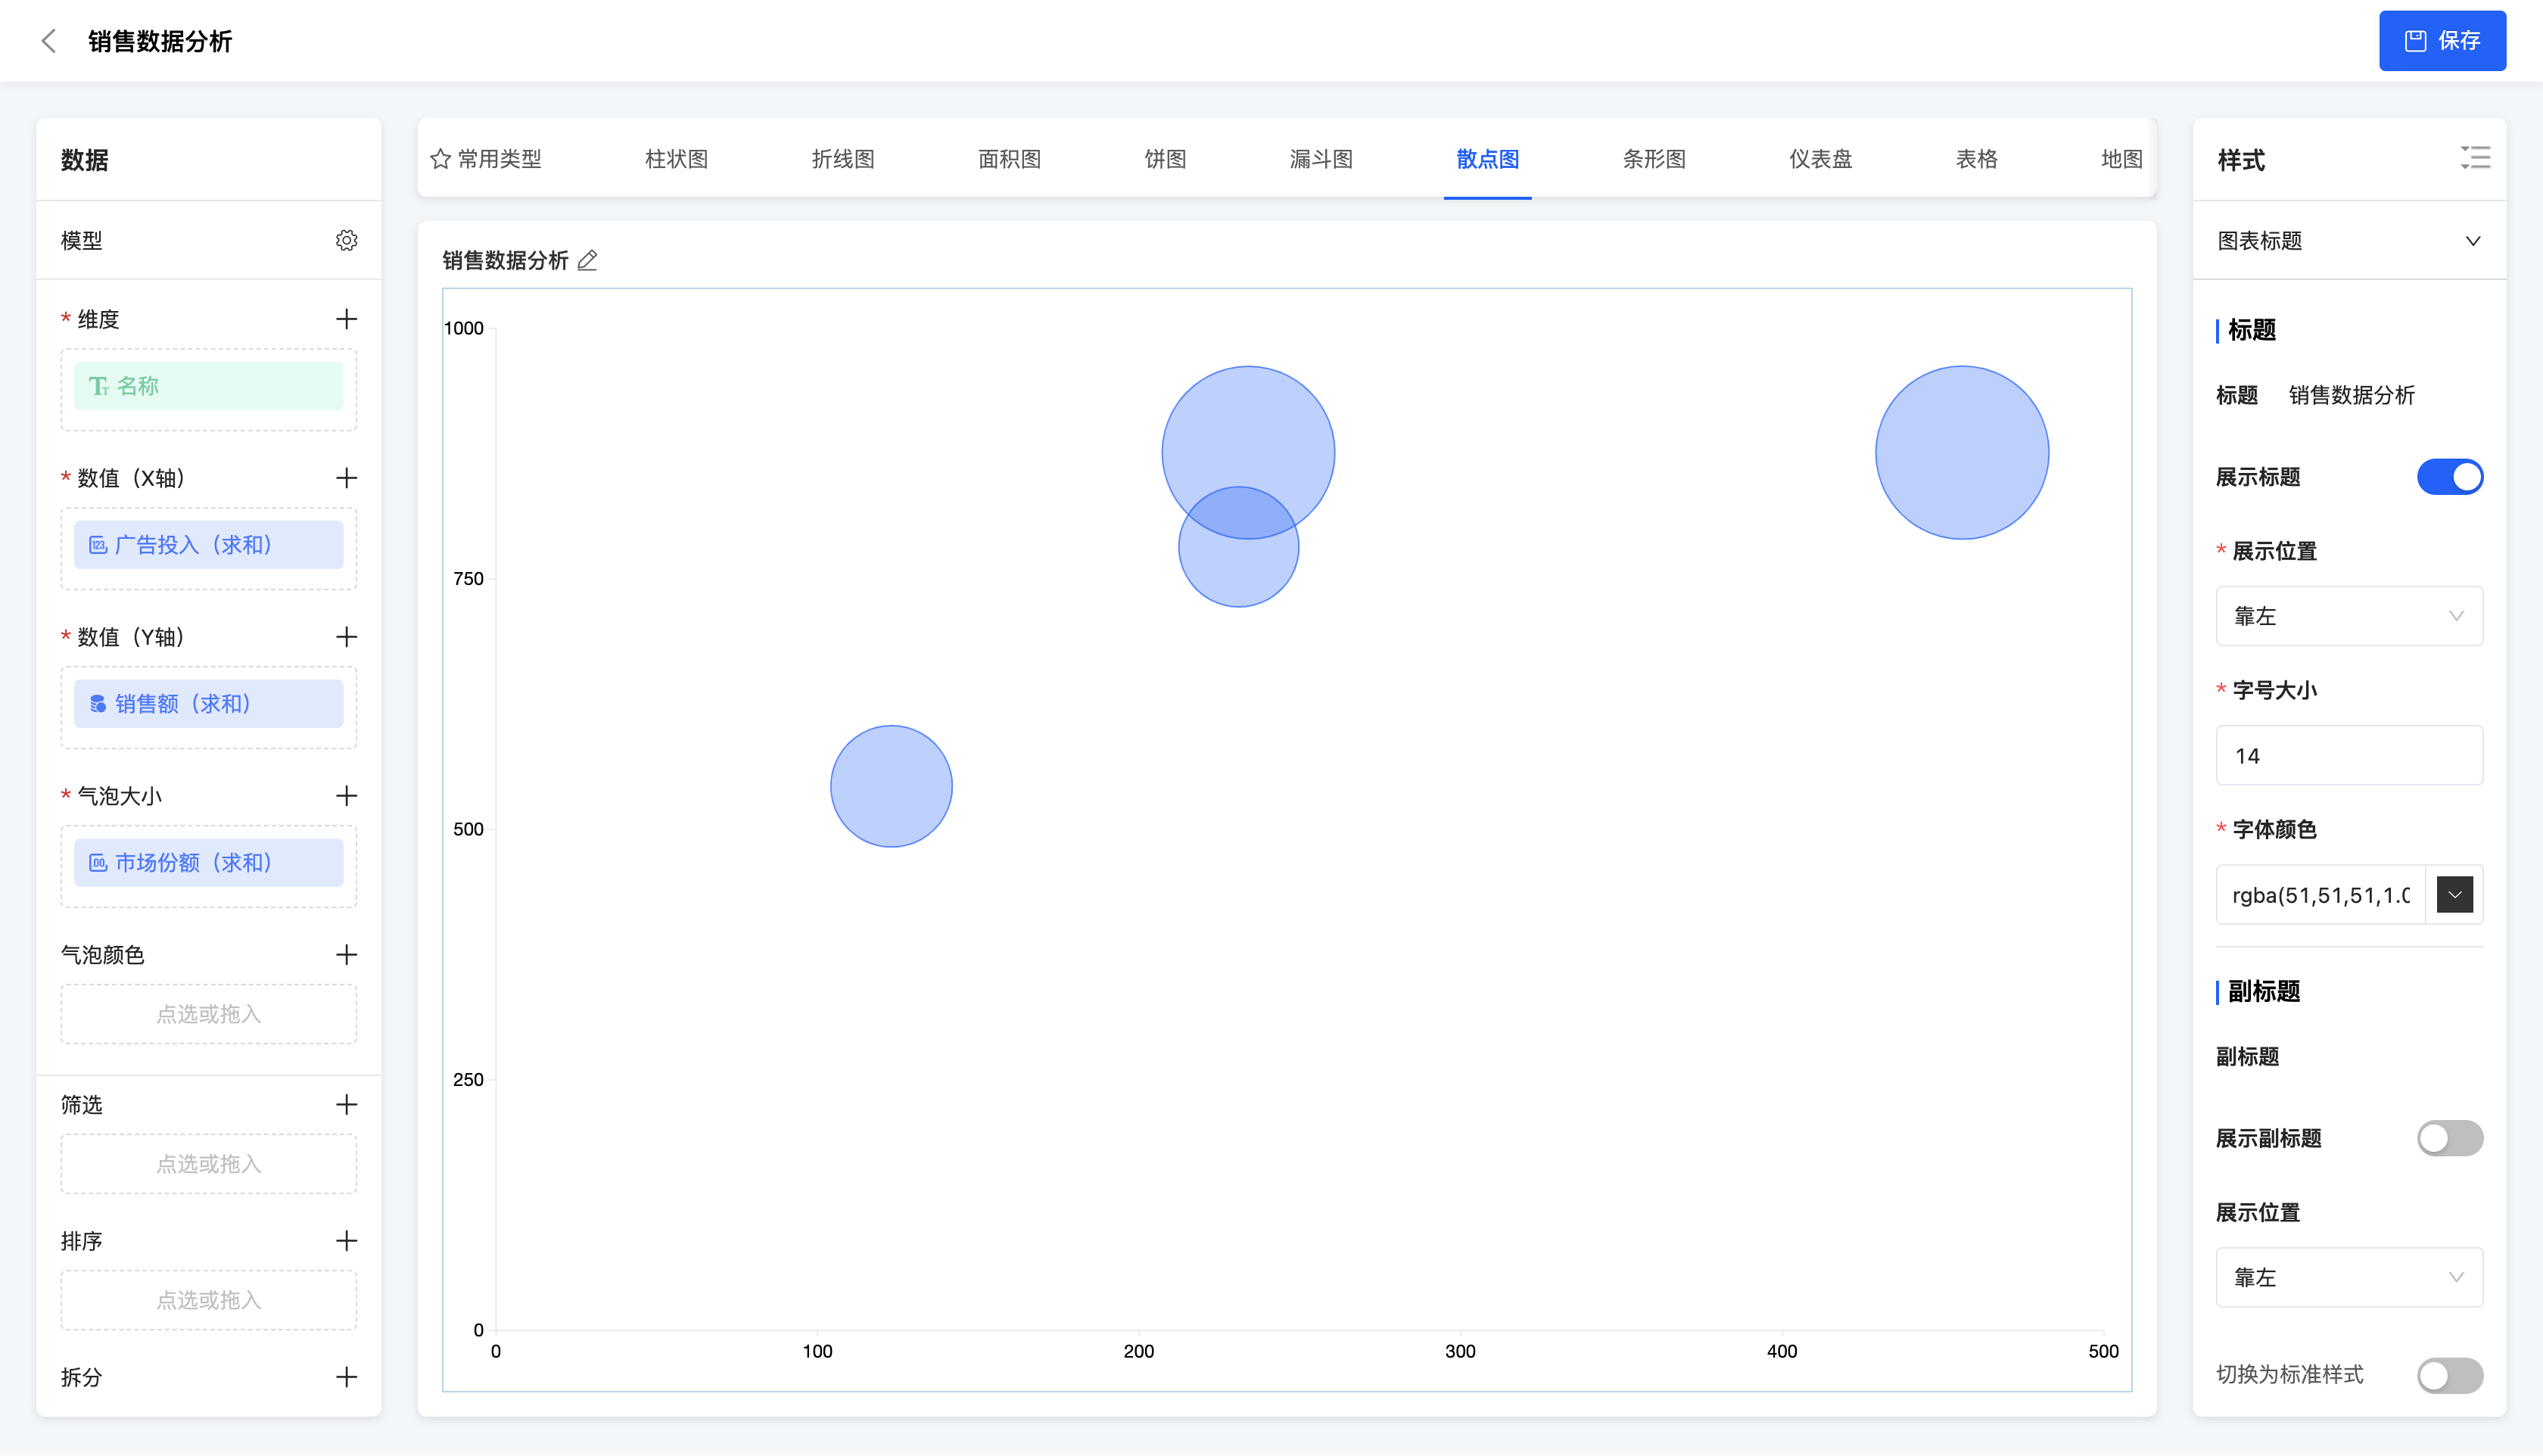Open the font color swatch picker
This screenshot has width=2543, height=1456.
[2454, 895]
